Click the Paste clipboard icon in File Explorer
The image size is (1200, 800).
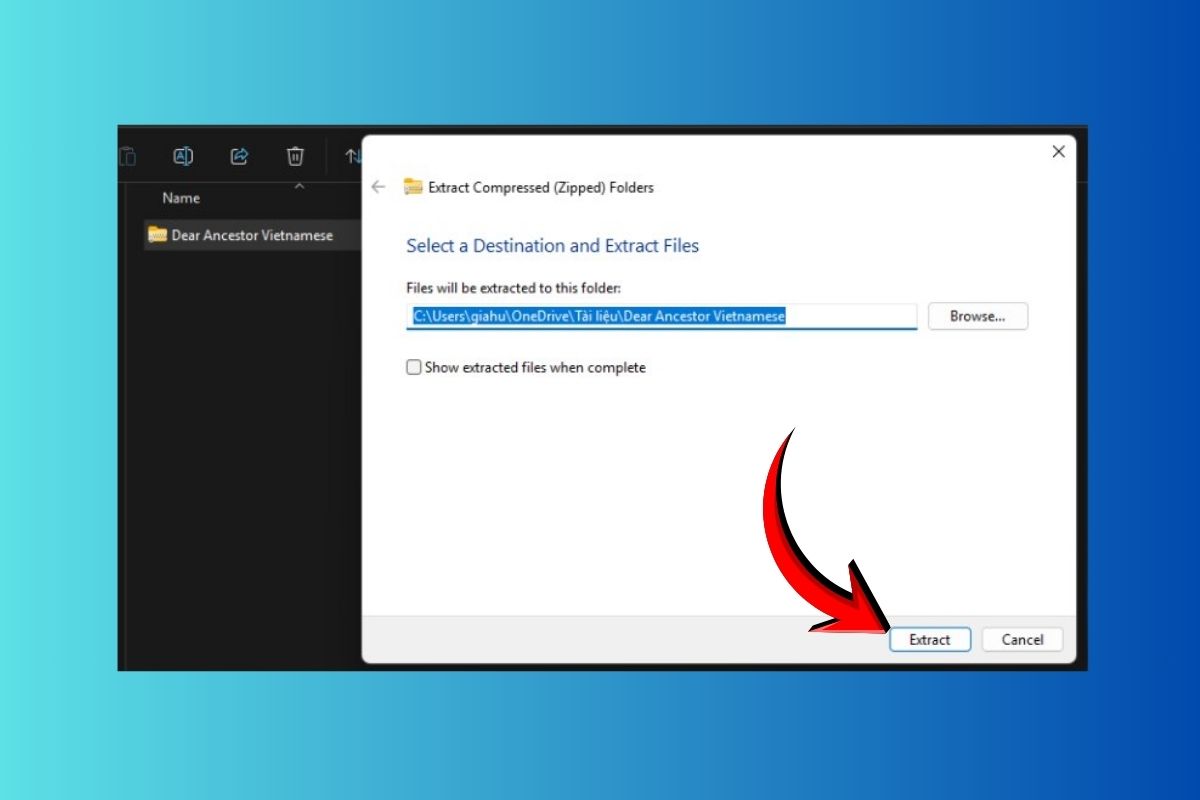tap(126, 156)
